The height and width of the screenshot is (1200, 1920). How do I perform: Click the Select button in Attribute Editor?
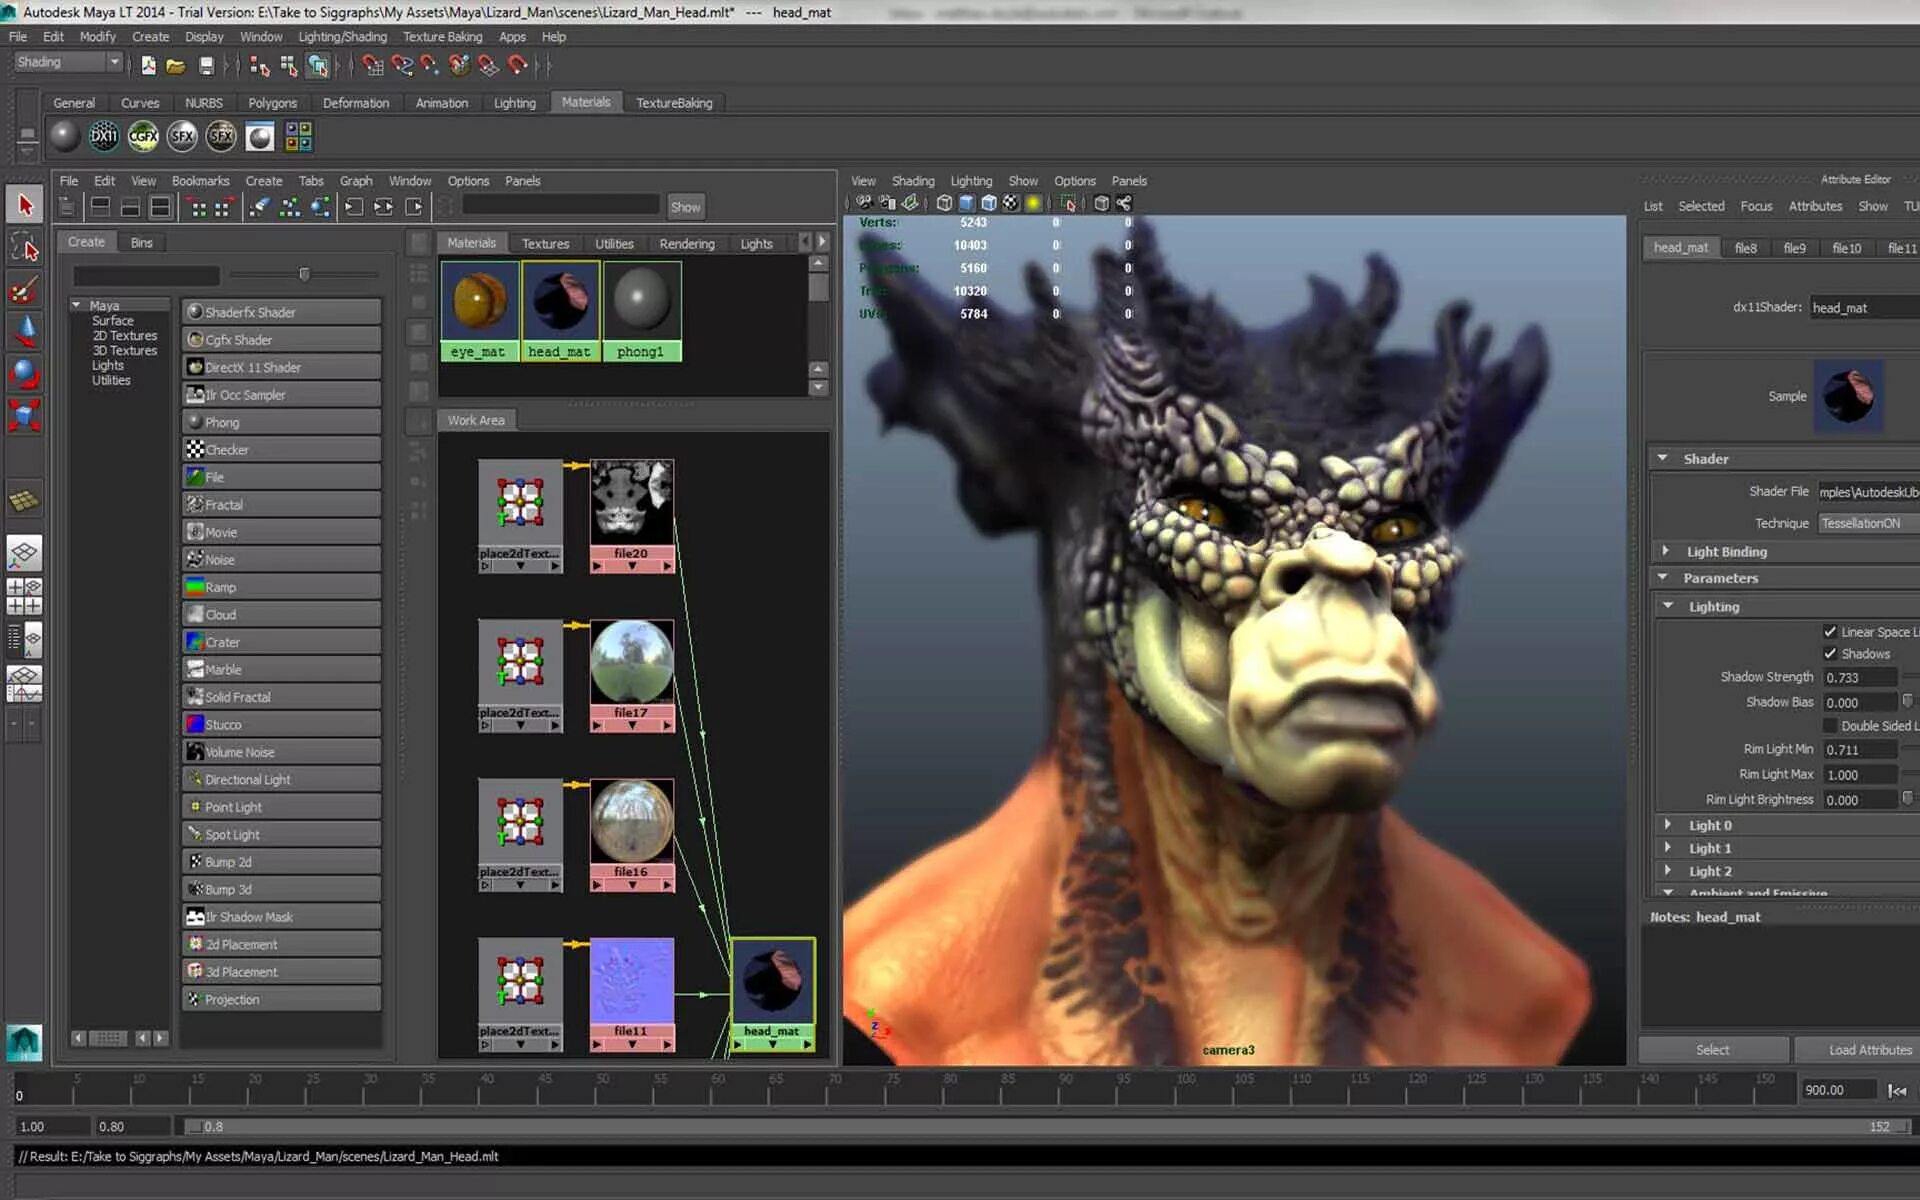(1711, 1049)
